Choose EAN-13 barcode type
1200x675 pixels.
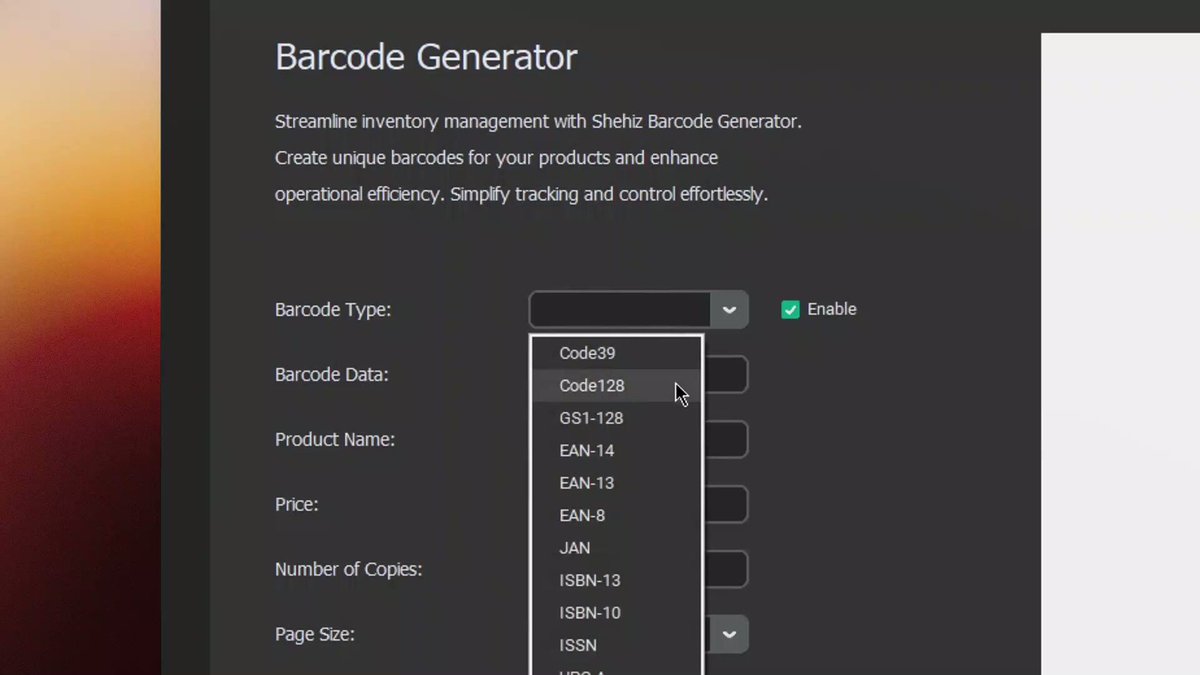pos(616,483)
